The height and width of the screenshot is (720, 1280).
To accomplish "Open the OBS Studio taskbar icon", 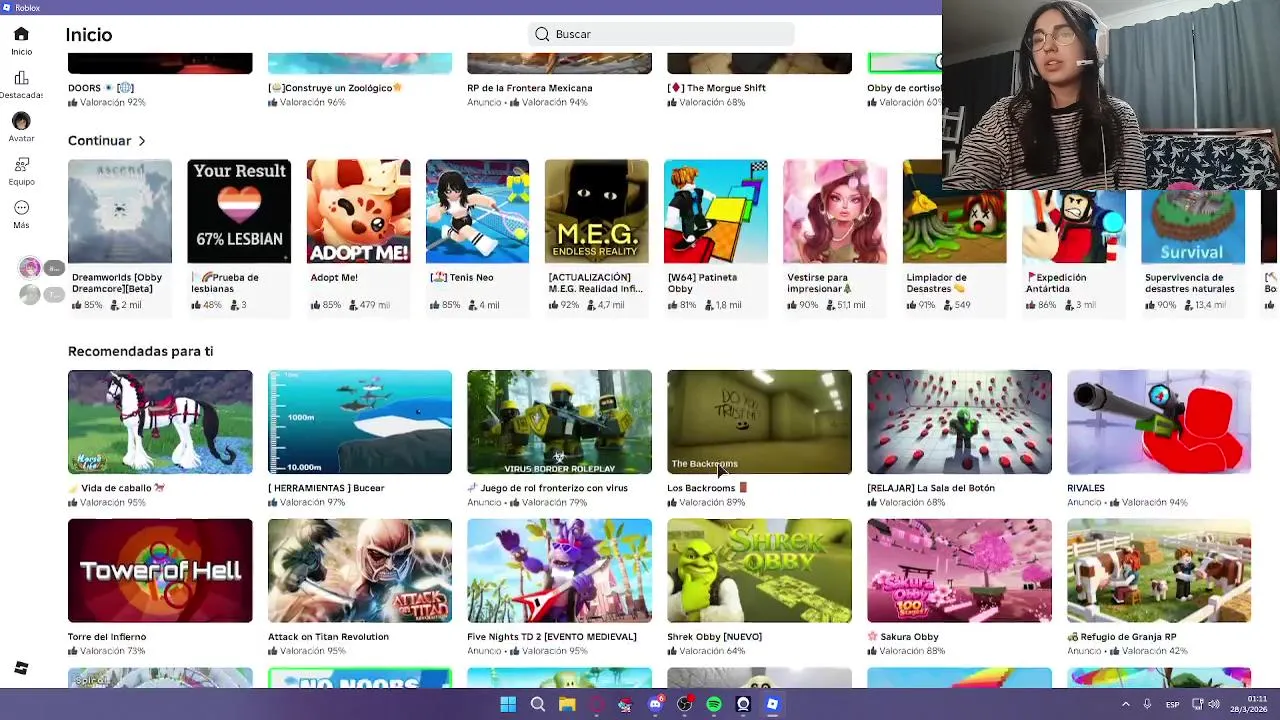I will point(684,704).
